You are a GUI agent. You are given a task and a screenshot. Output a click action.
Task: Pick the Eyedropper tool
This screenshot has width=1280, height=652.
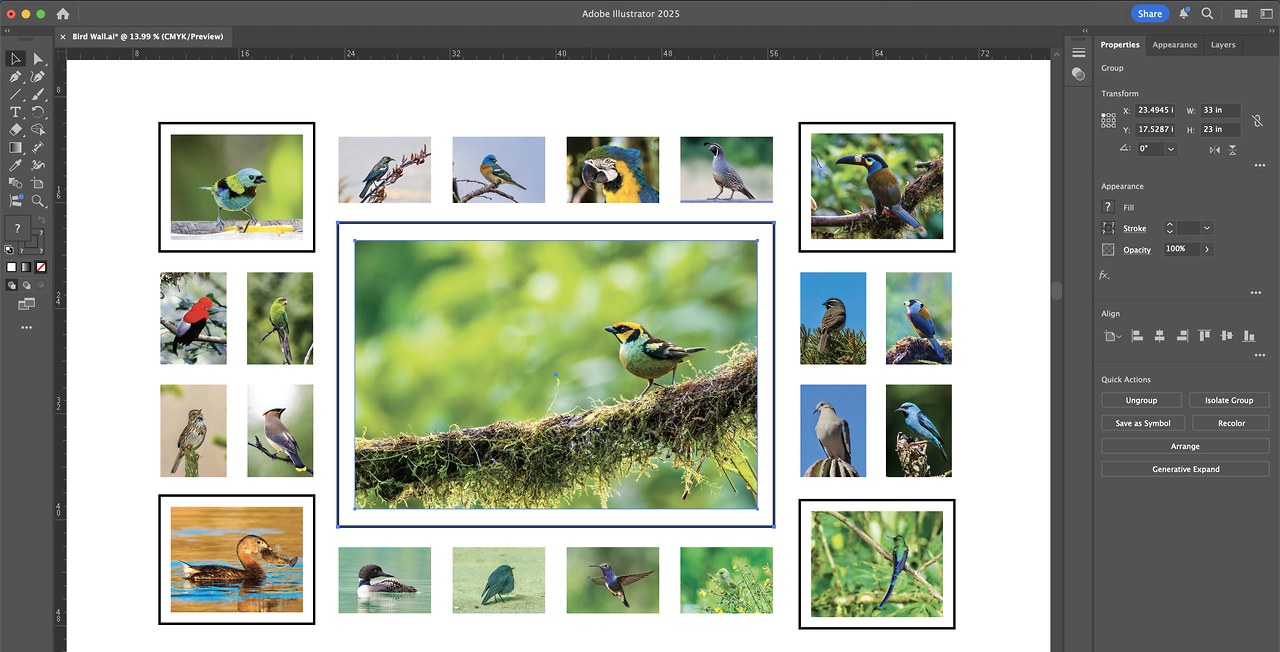click(15, 165)
